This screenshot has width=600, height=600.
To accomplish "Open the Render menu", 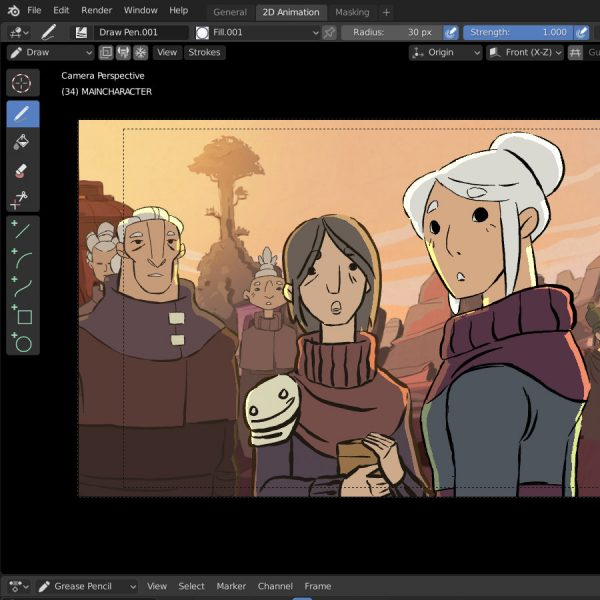I will (x=97, y=10).
